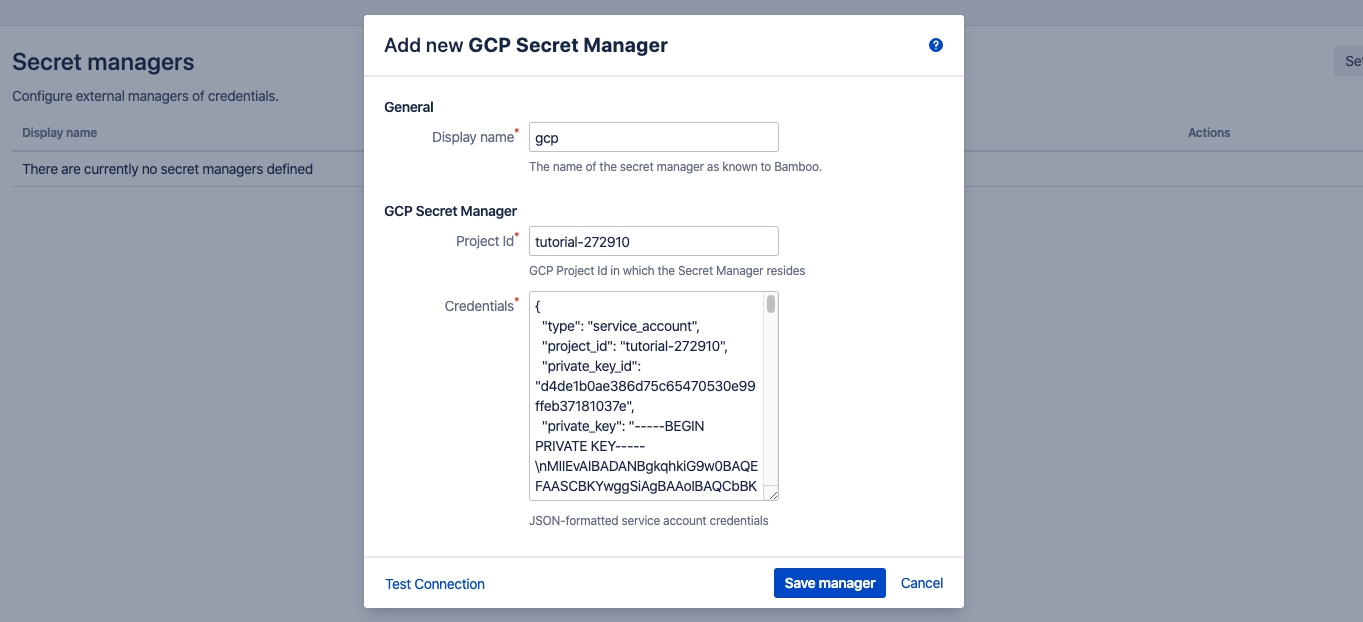Viewport: 1363px width, 622px height.
Task: Click the 'GCP Project Id in which' hint text
Action: [667, 271]
